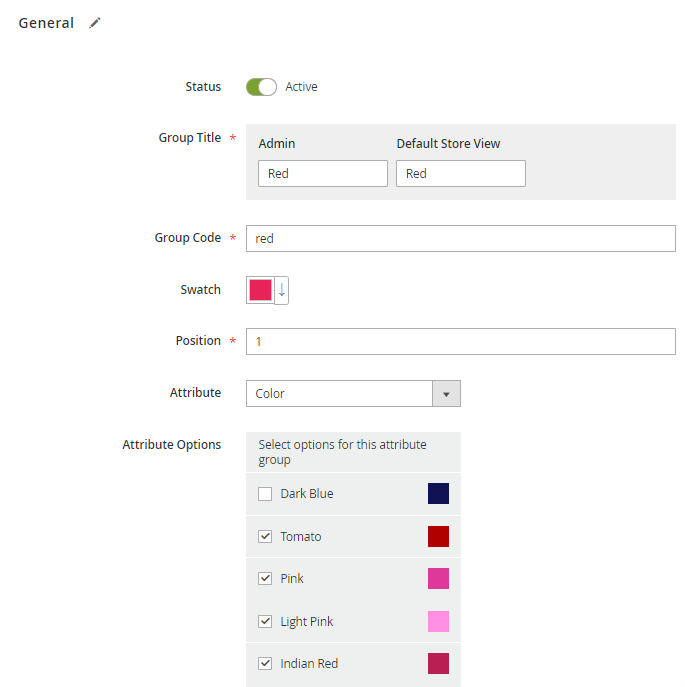Click the Position input field
This screenshot has height=687, width=685.
point(460,342)
